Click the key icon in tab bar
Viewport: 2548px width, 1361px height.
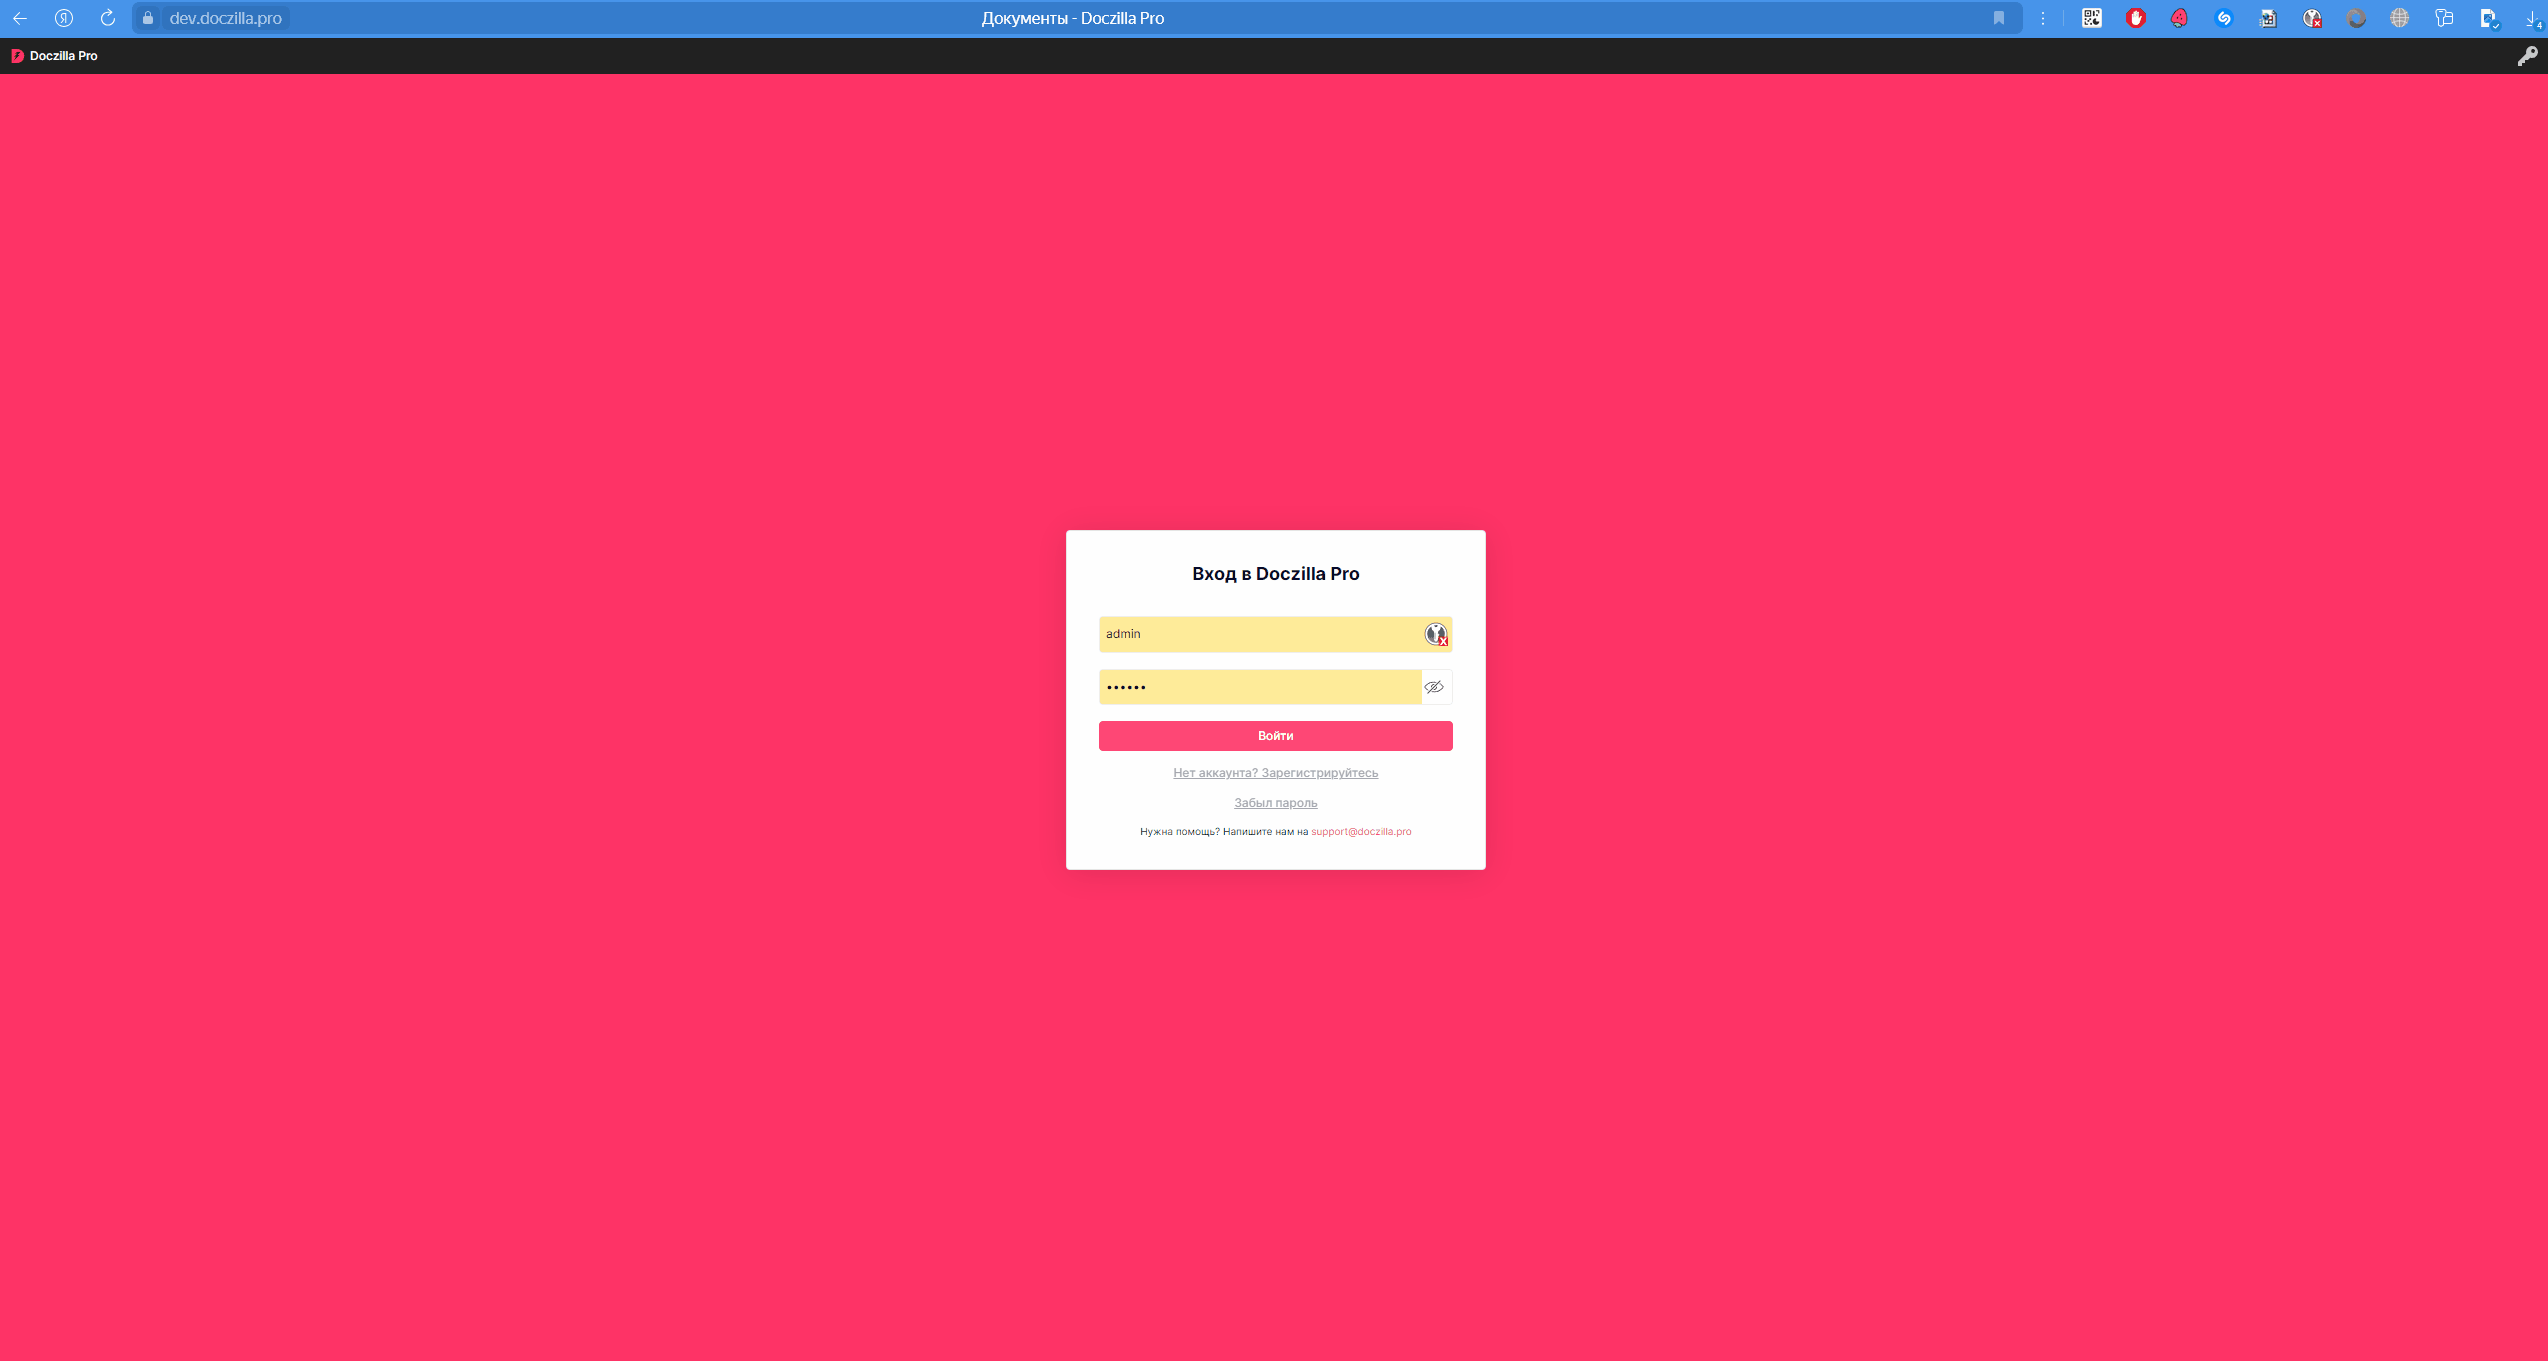click(2526, 56)
